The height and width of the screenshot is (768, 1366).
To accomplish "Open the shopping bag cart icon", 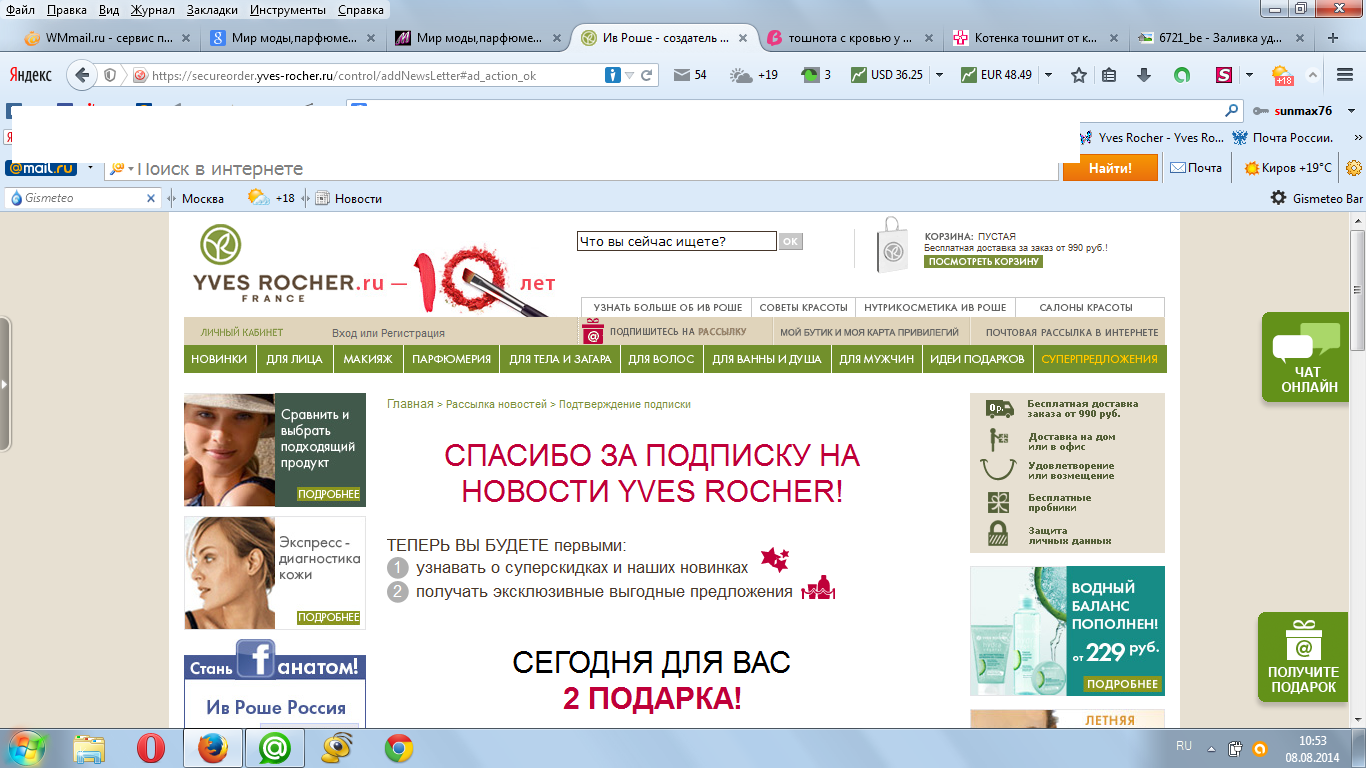I will point(892,246).
